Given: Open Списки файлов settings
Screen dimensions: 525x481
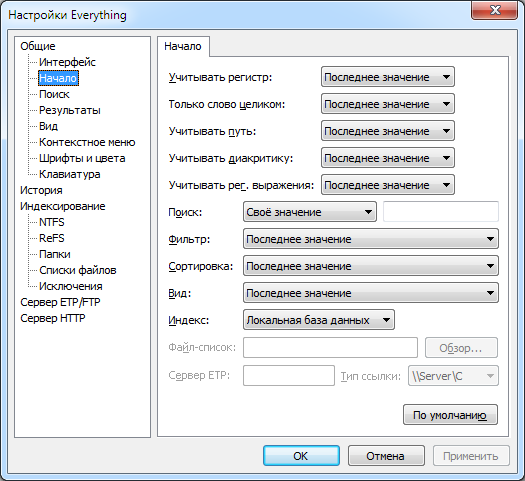Looking at the screenshot, I should pos(78,270).
